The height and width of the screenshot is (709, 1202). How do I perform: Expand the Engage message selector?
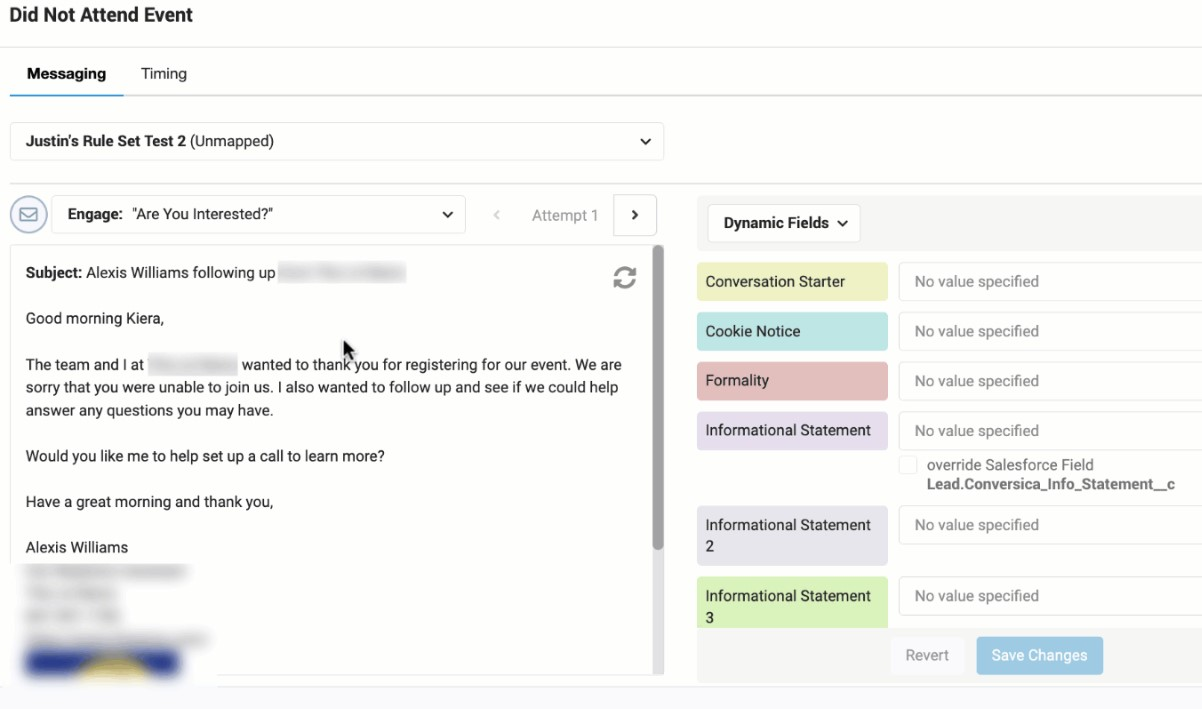coord(258,215)
